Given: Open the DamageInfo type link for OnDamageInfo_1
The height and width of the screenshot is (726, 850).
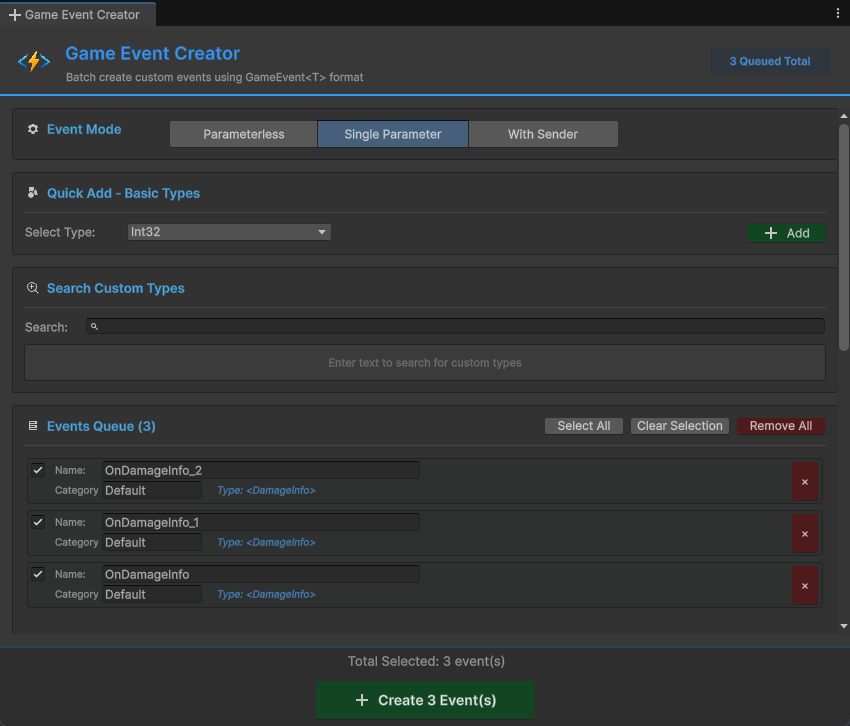Looking at the screenshot, I should tap(268, 542).
